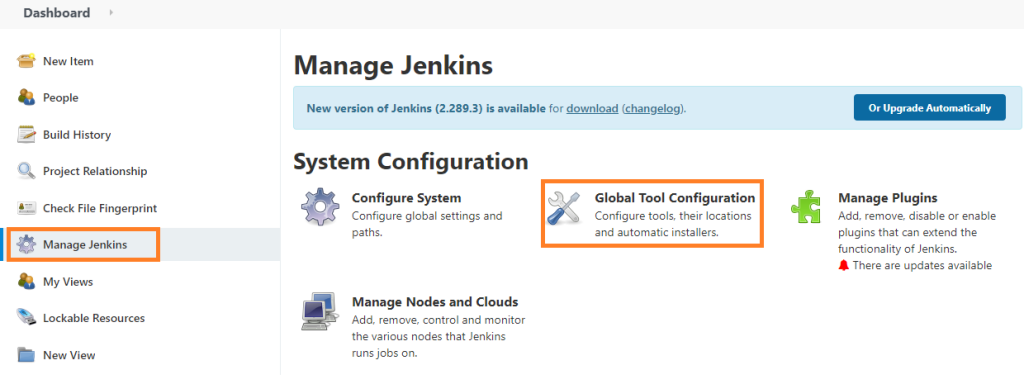
Task: Click the Configure System gear icon
Action: 320,208
